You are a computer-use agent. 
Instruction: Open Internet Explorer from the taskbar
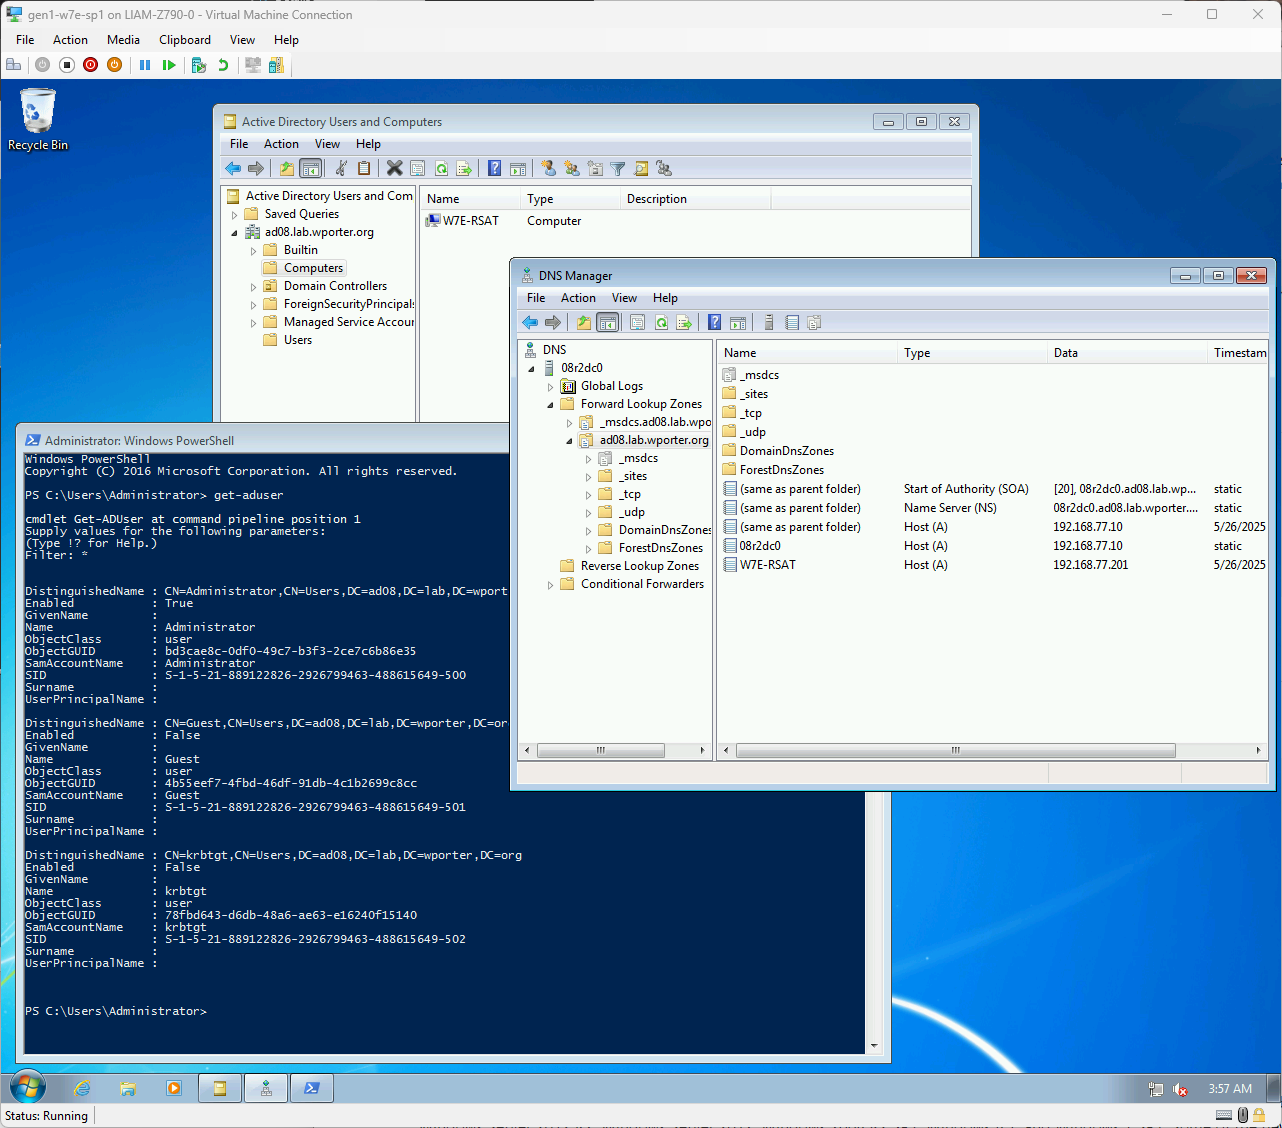(82, 1088)
